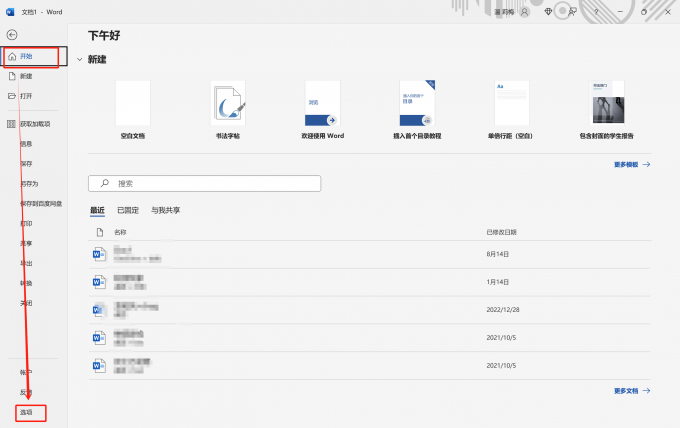680x428 pixels.
Task: Collapse the 新建 section chevron
Action: [x=79, y=60]
